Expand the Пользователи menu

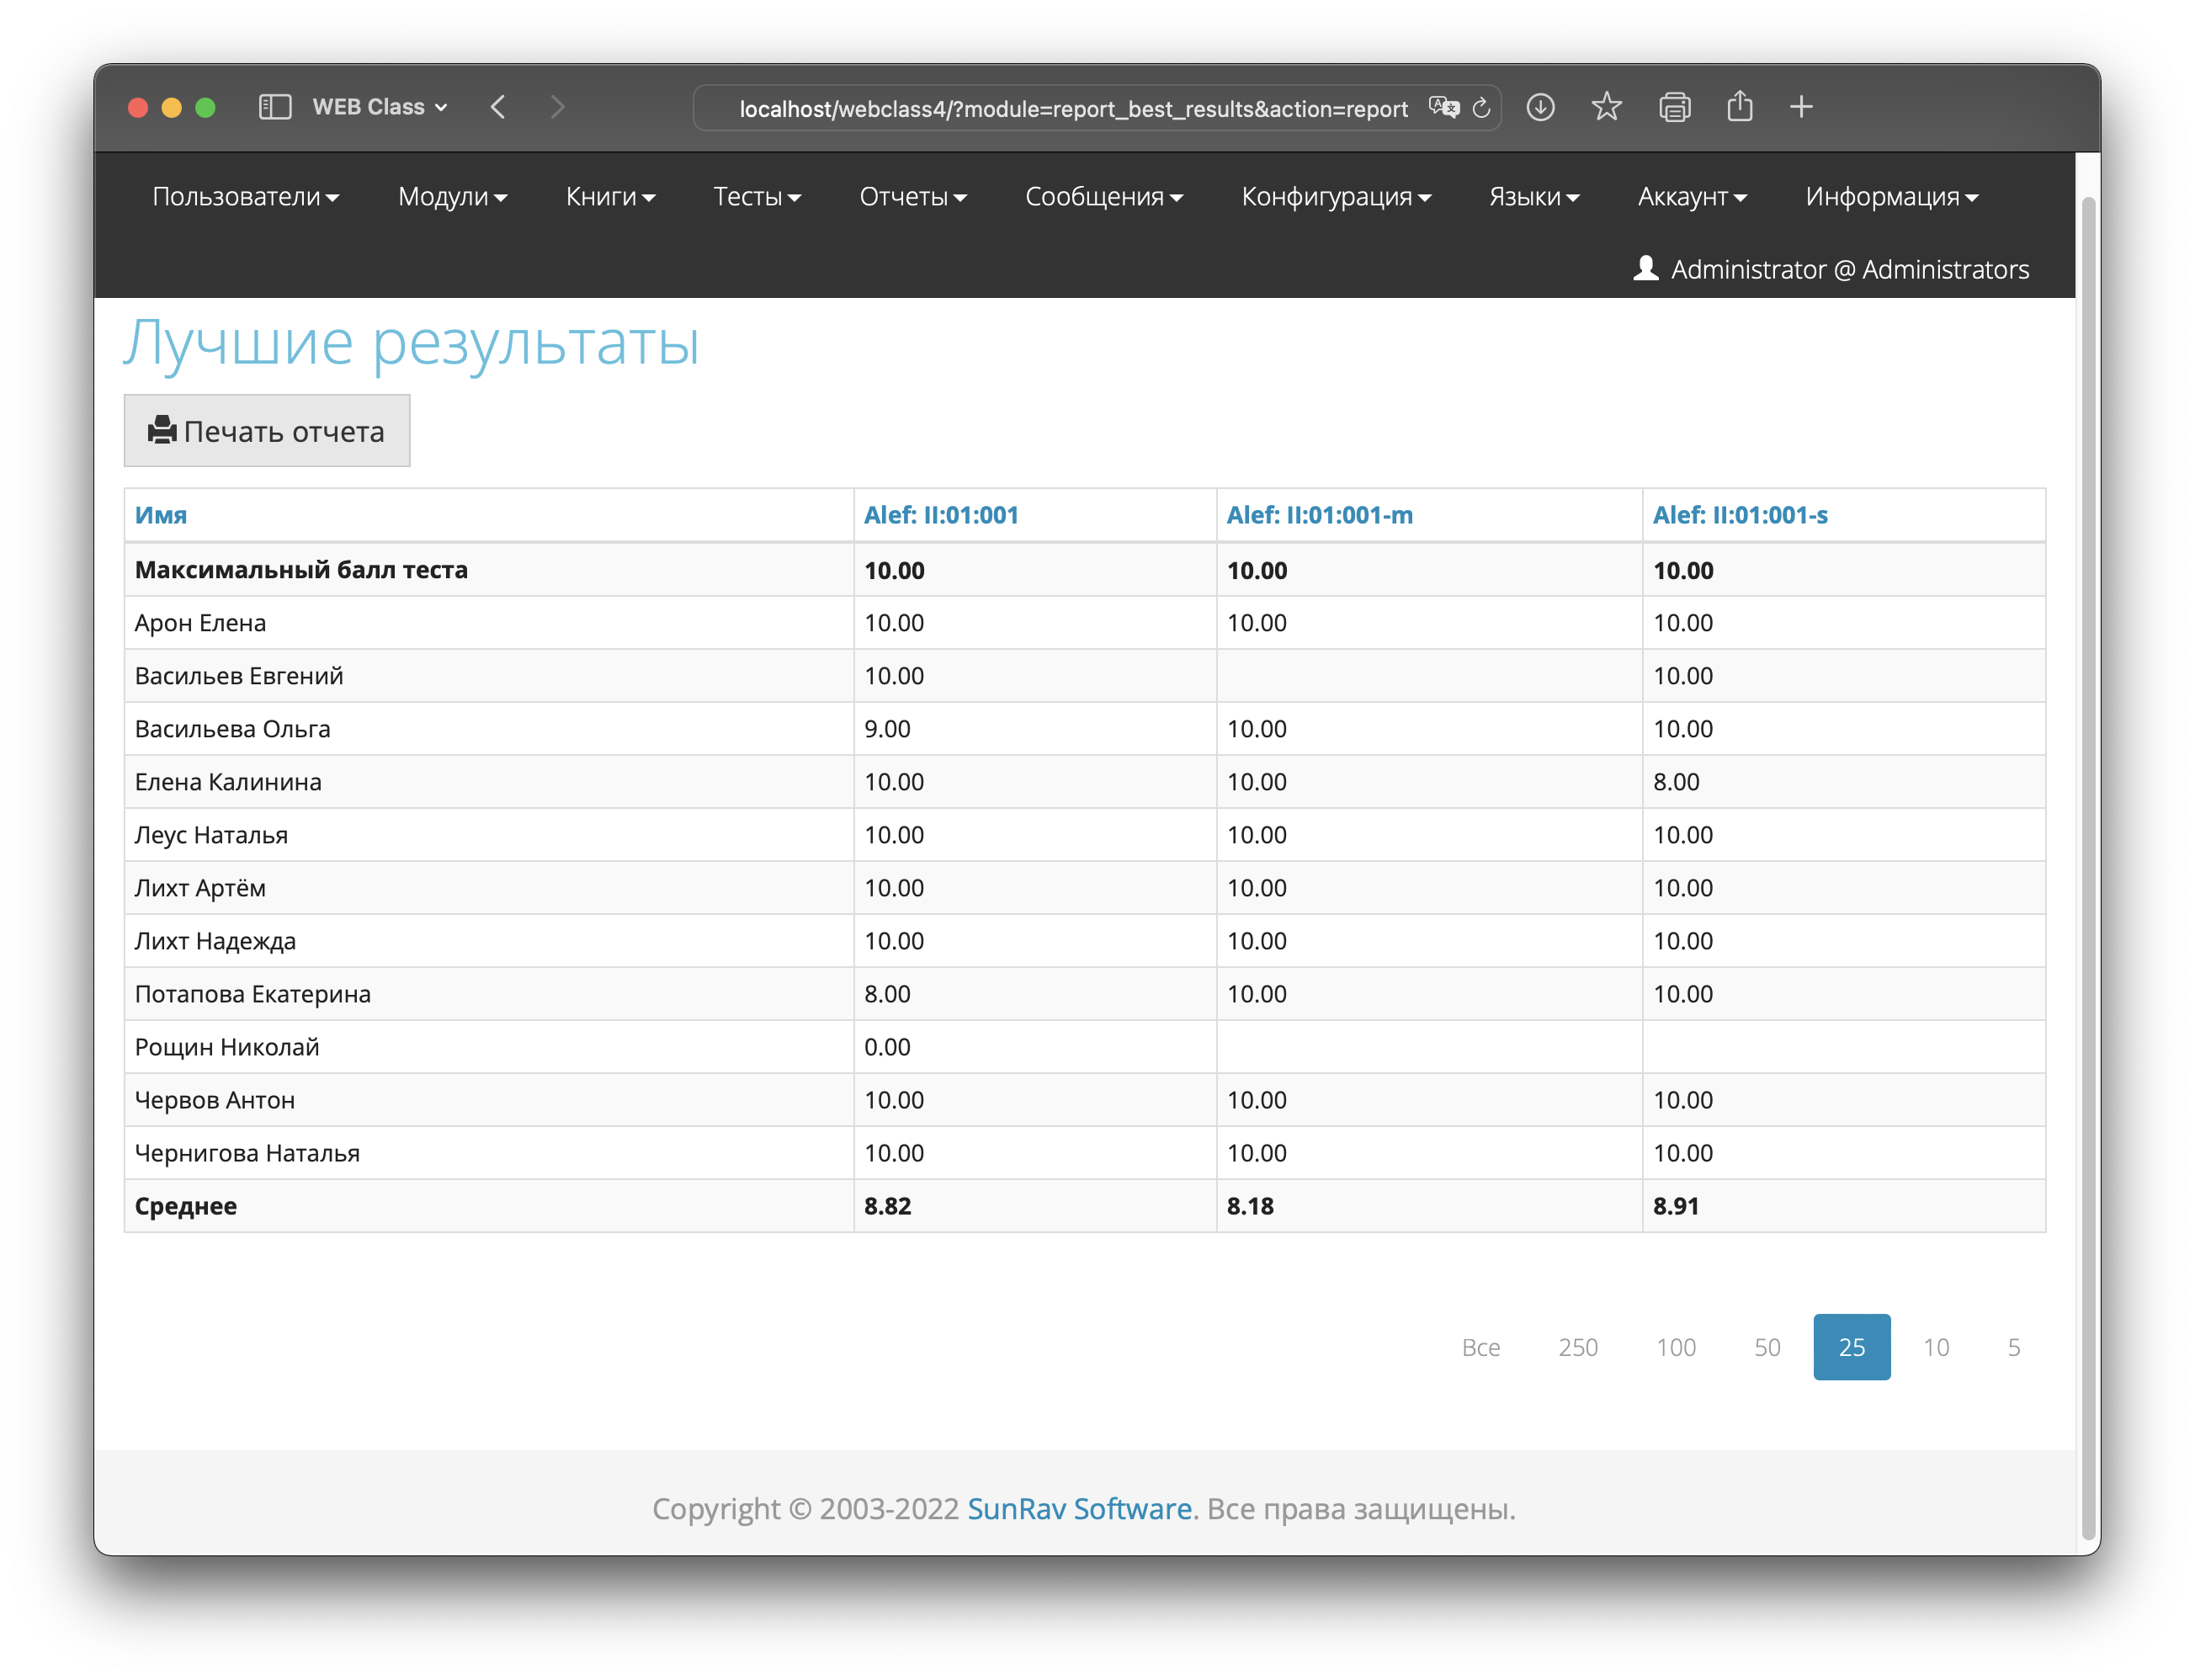245,197
